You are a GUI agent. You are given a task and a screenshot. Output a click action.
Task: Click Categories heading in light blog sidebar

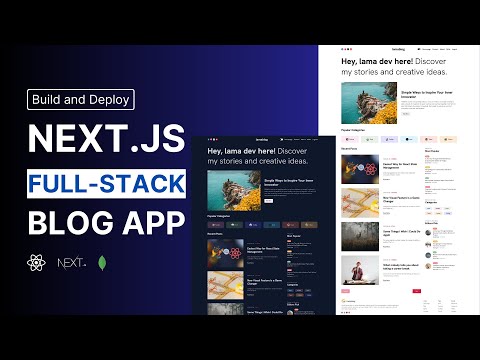(x=431, y=202)
